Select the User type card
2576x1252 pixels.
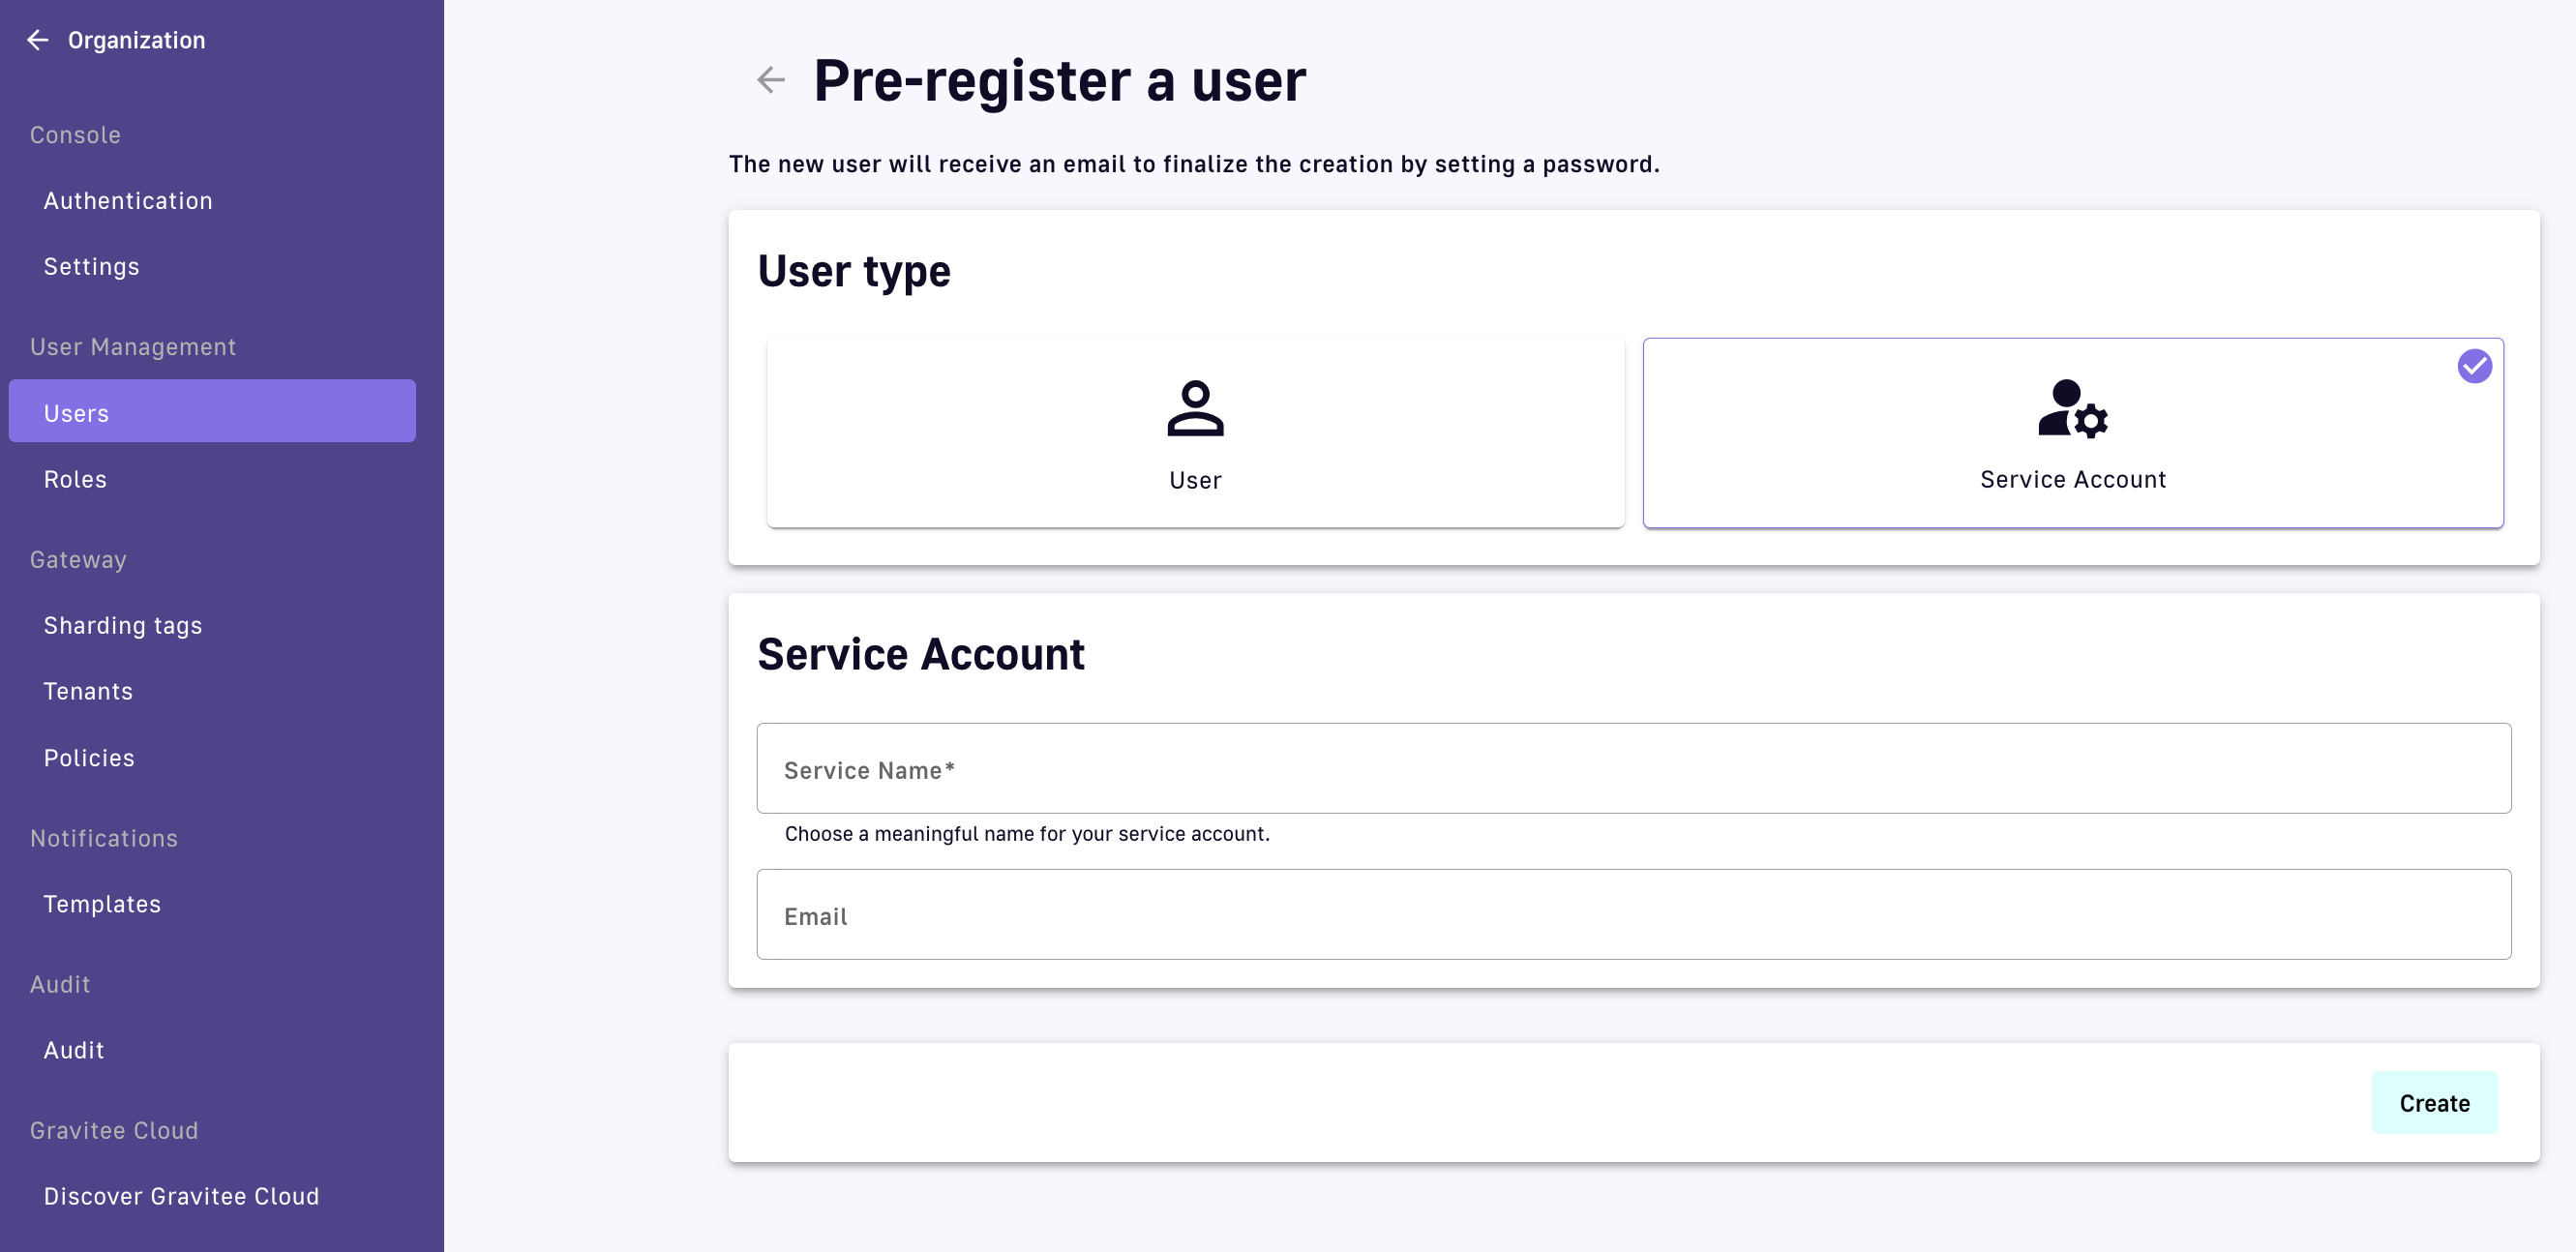click(x=1195, y=433)
